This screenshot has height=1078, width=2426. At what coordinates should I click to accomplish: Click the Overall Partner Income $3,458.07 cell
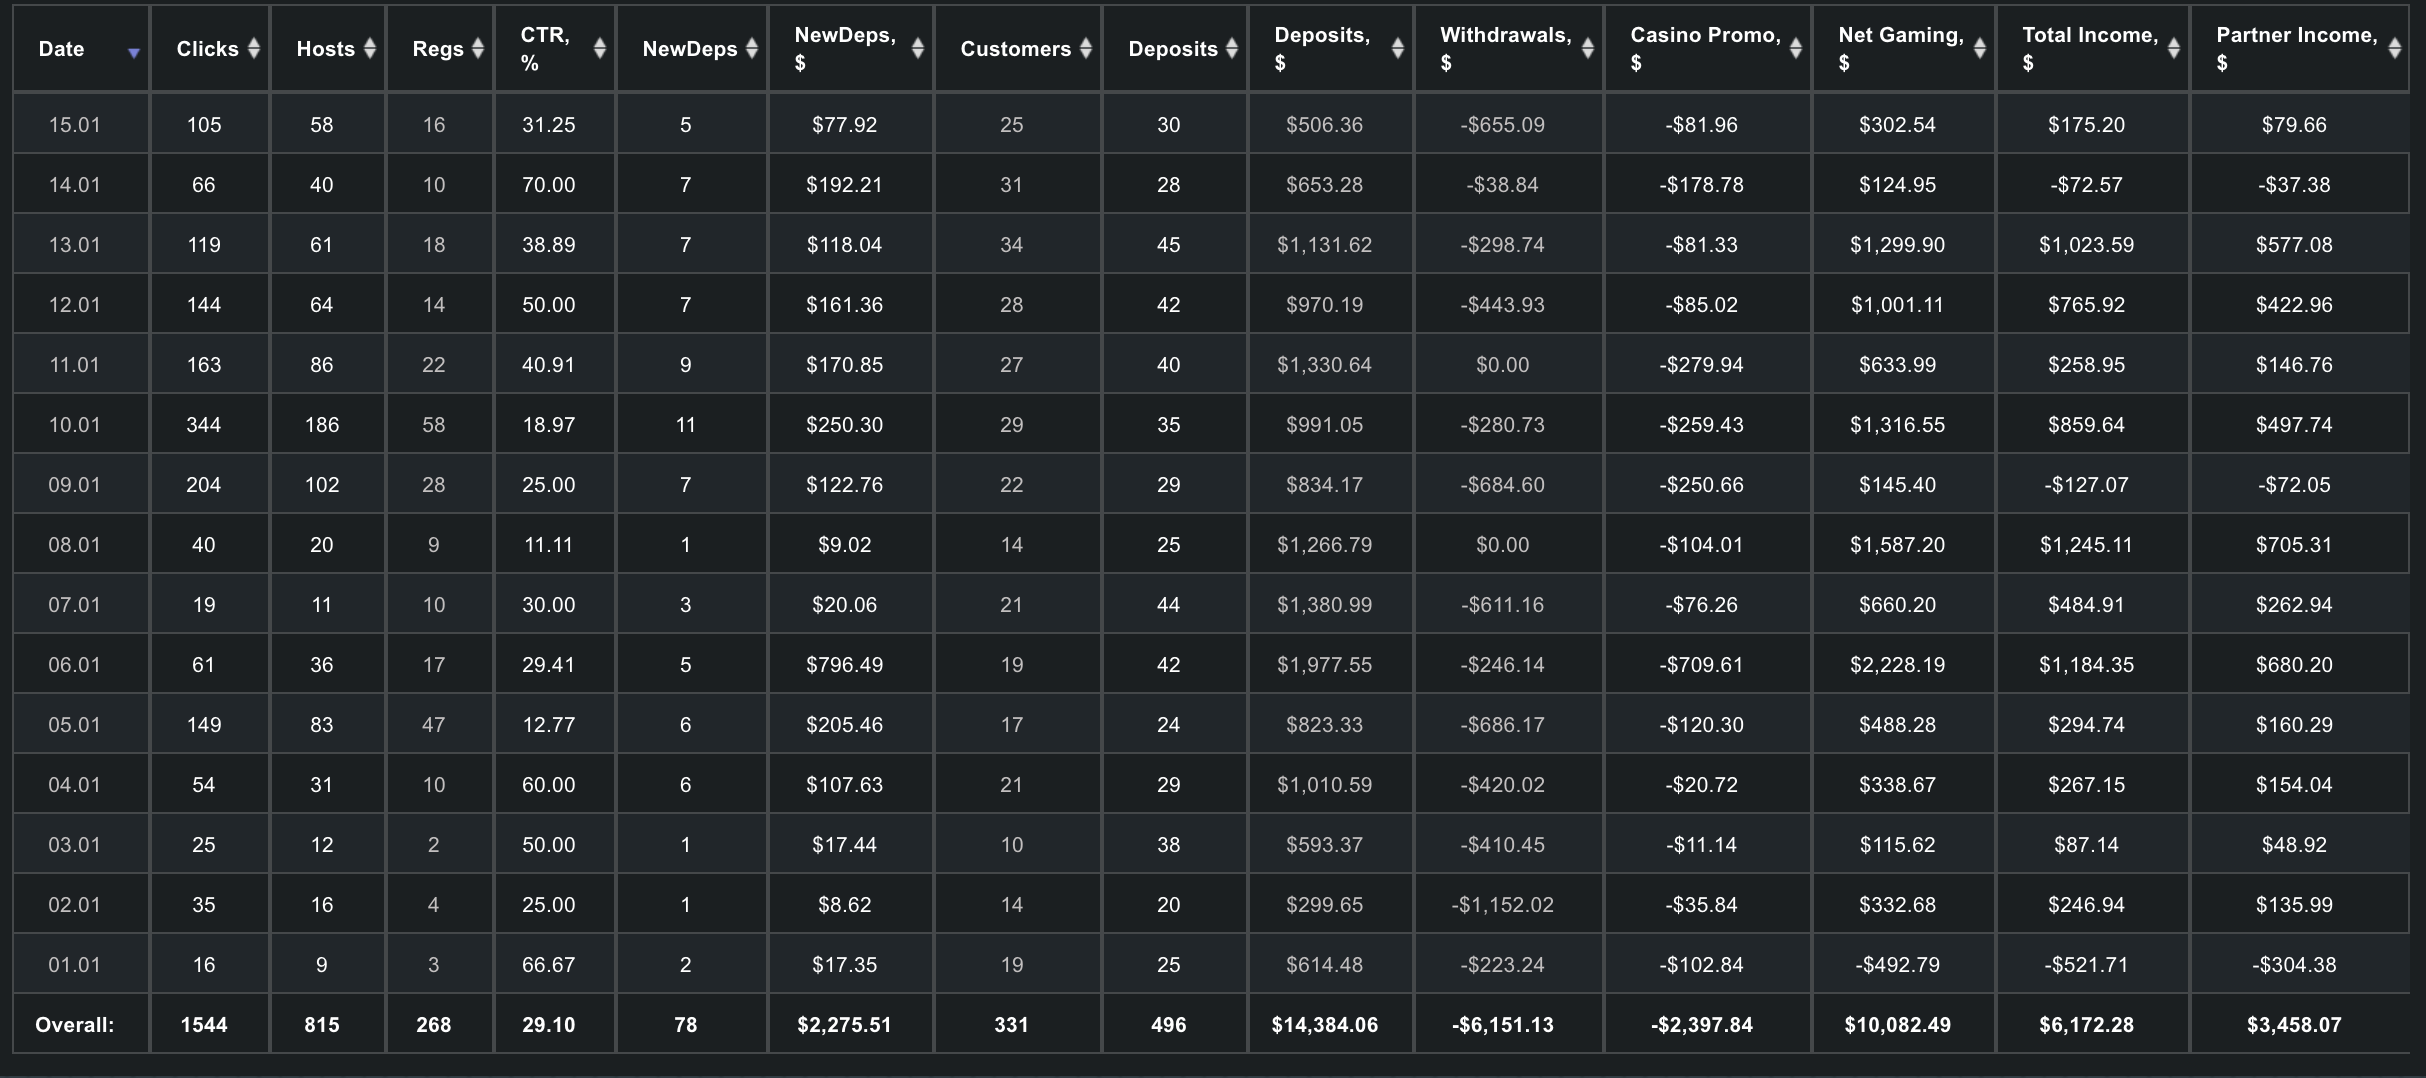coord(2294,1025)
